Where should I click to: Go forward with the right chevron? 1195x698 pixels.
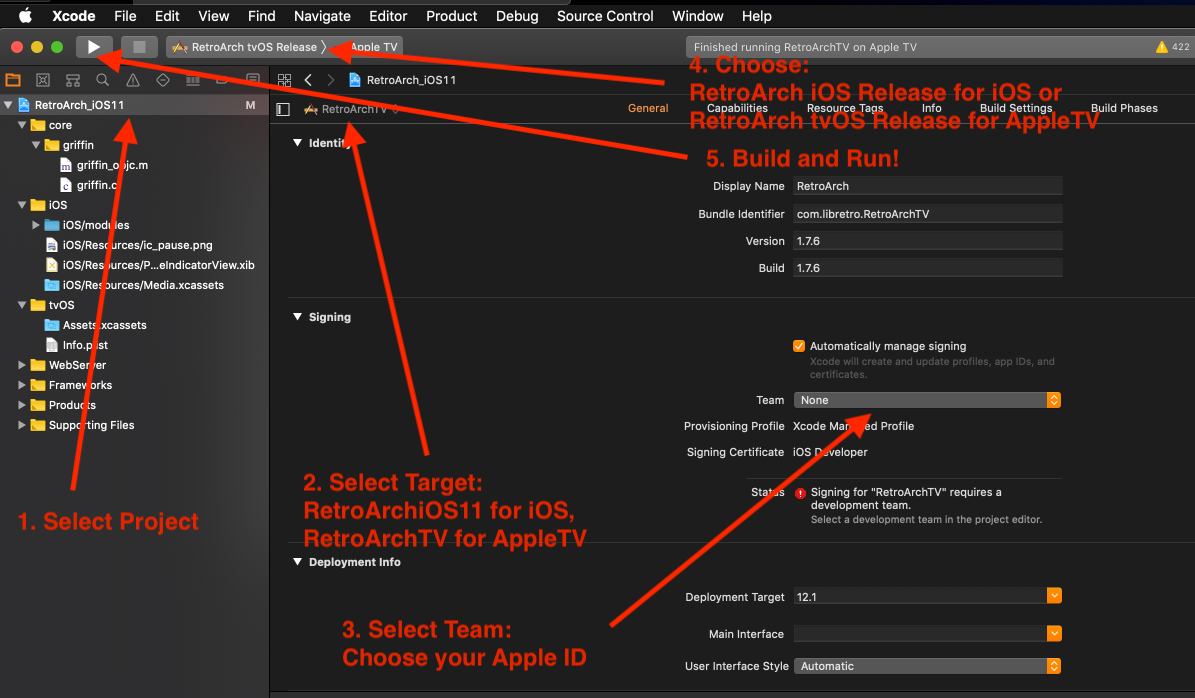pyautogui.click(x=330, y=80)
